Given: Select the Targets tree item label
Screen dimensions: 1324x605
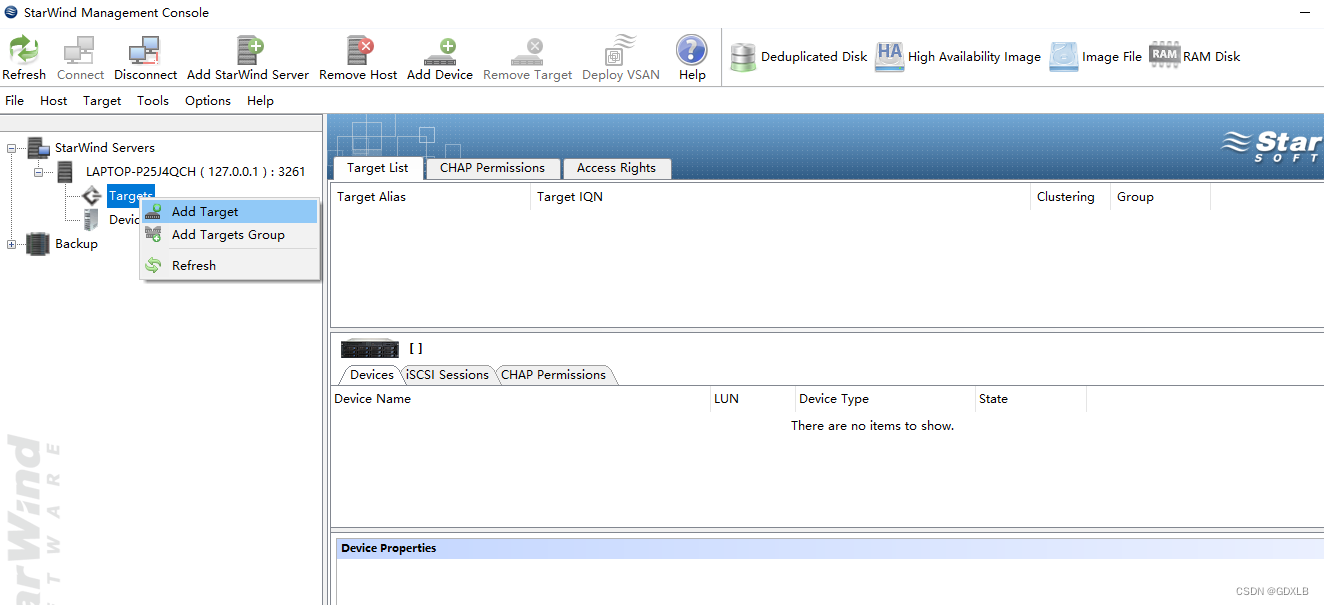Looking at the screenshot, I should coord(131,196).
